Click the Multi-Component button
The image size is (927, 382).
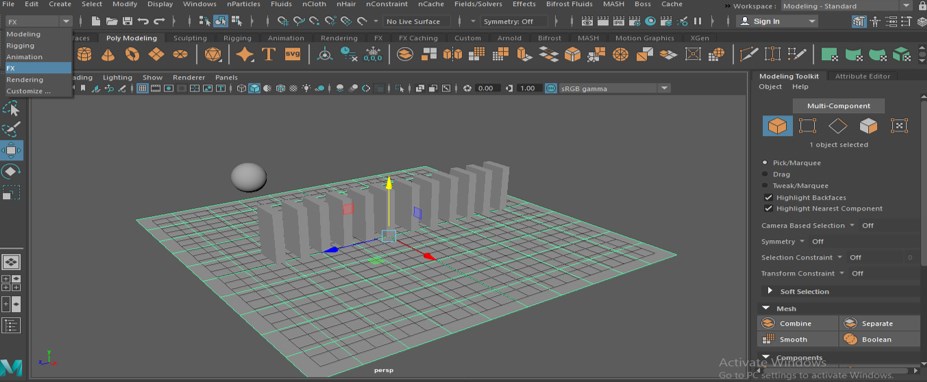click(x=838, y=106)
